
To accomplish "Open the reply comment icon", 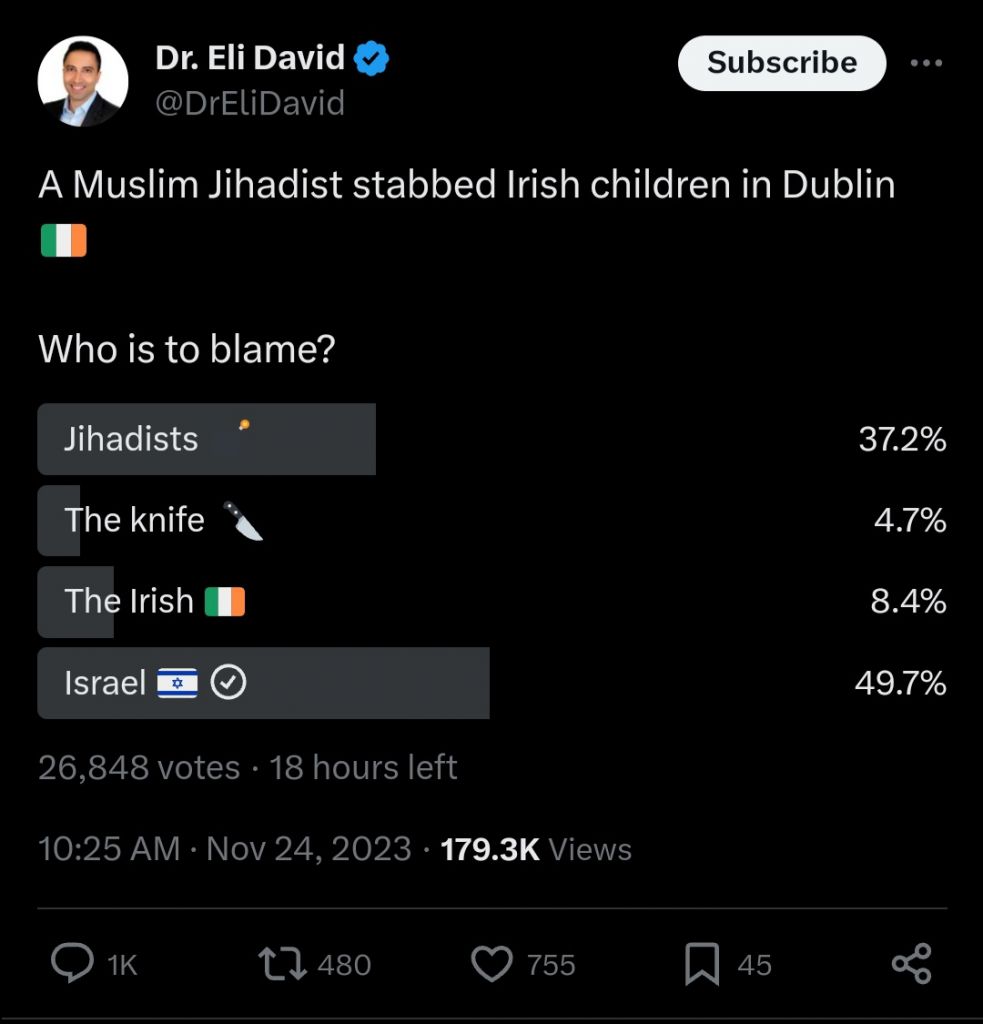I will (73, 963).
